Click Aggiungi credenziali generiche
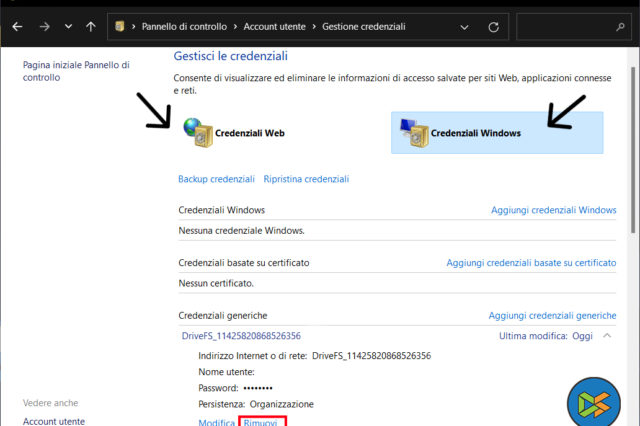 (552, 315)
